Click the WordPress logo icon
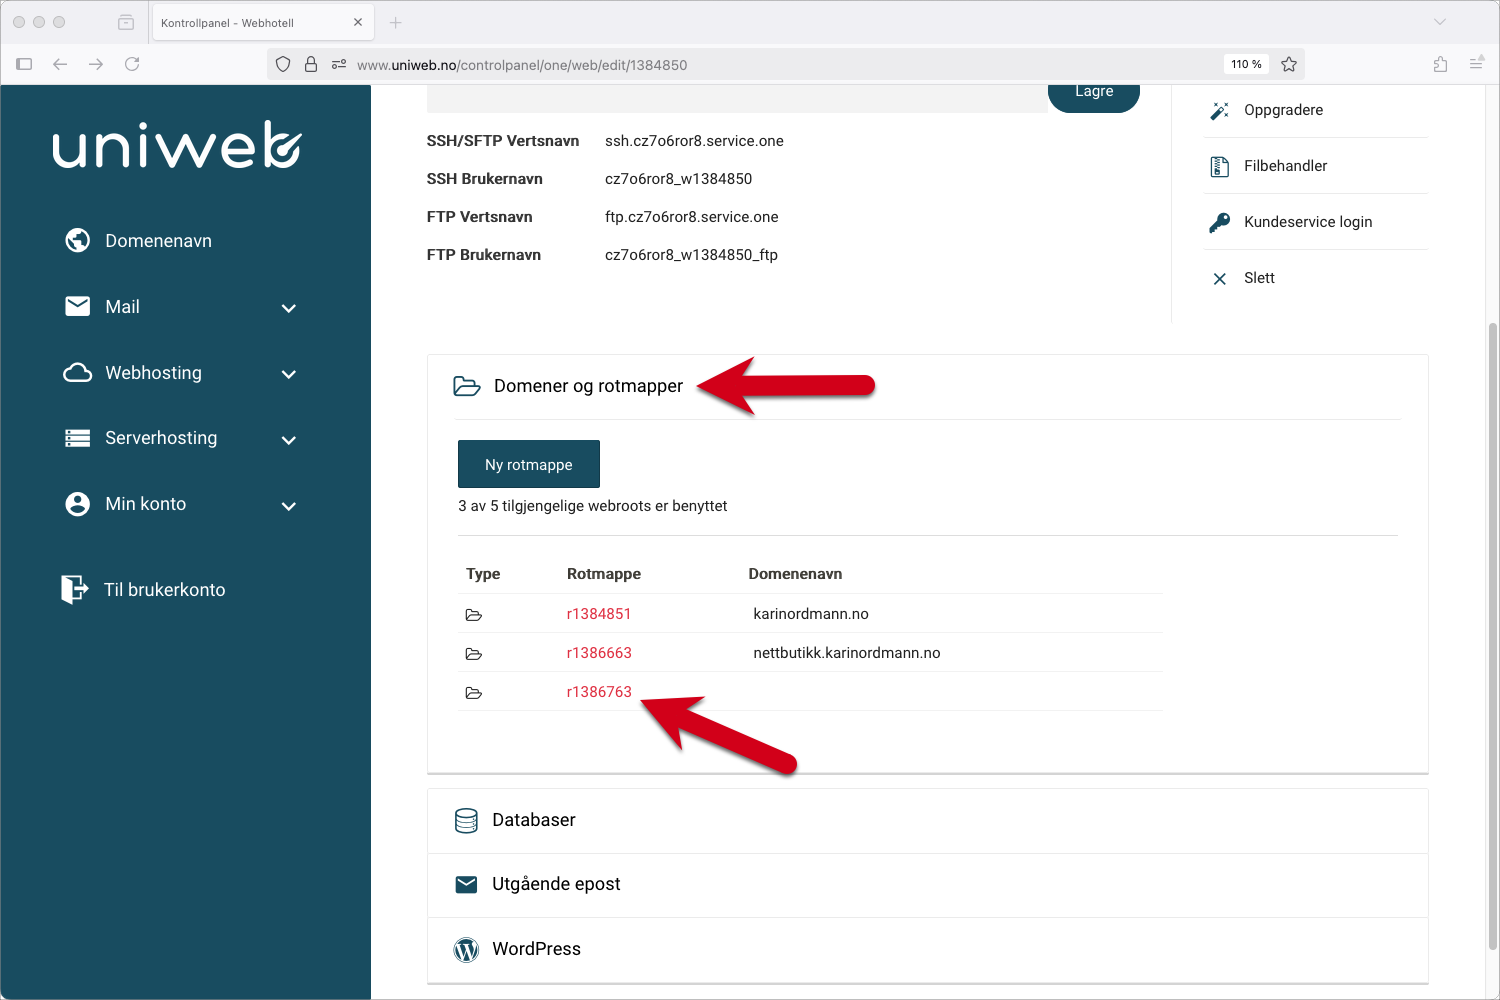Screen dimensions: 1500x1000 click(466, 950)
